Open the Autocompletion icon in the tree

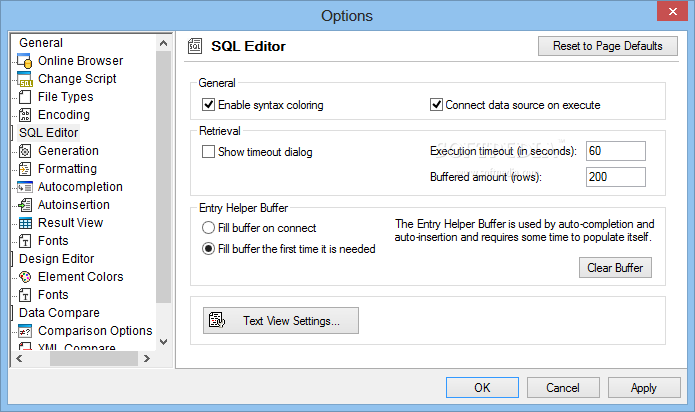(x=25, y=187)
